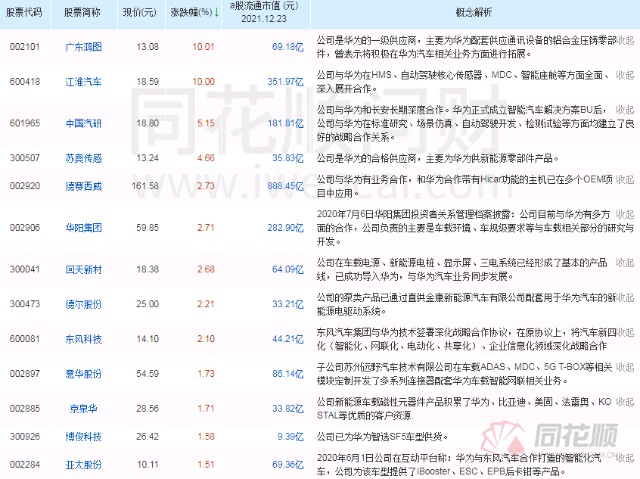Click the sort arrow beside 涨跌幅(%)

(216, 12)
